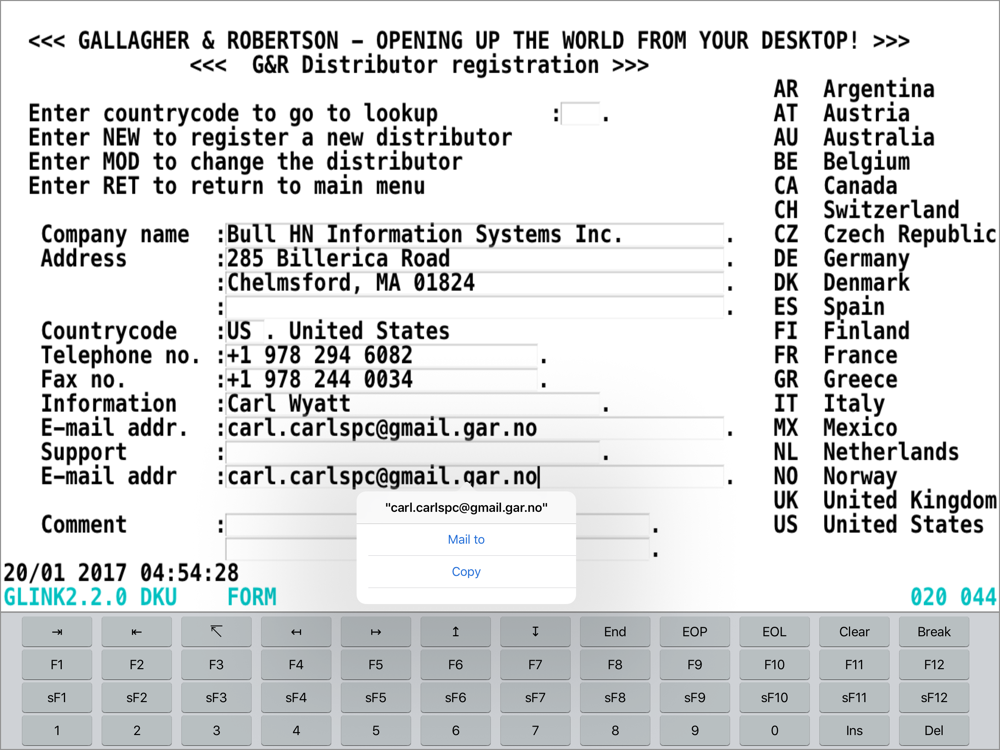Tap the sF10 shifted function key
The height and width of the screenshot is (750, 1000).
pos(774,698)
